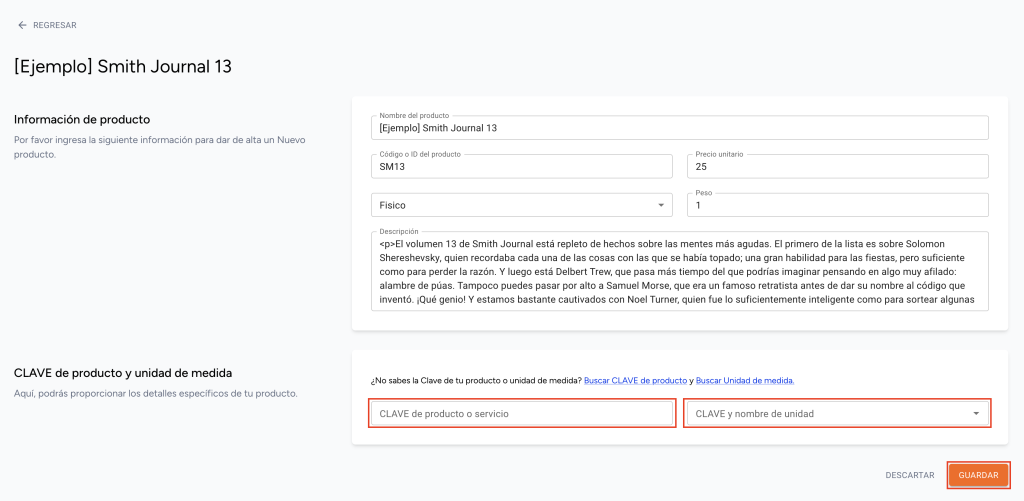
Task: Click the DESCARTAR button
Action: tap(910, 476)
